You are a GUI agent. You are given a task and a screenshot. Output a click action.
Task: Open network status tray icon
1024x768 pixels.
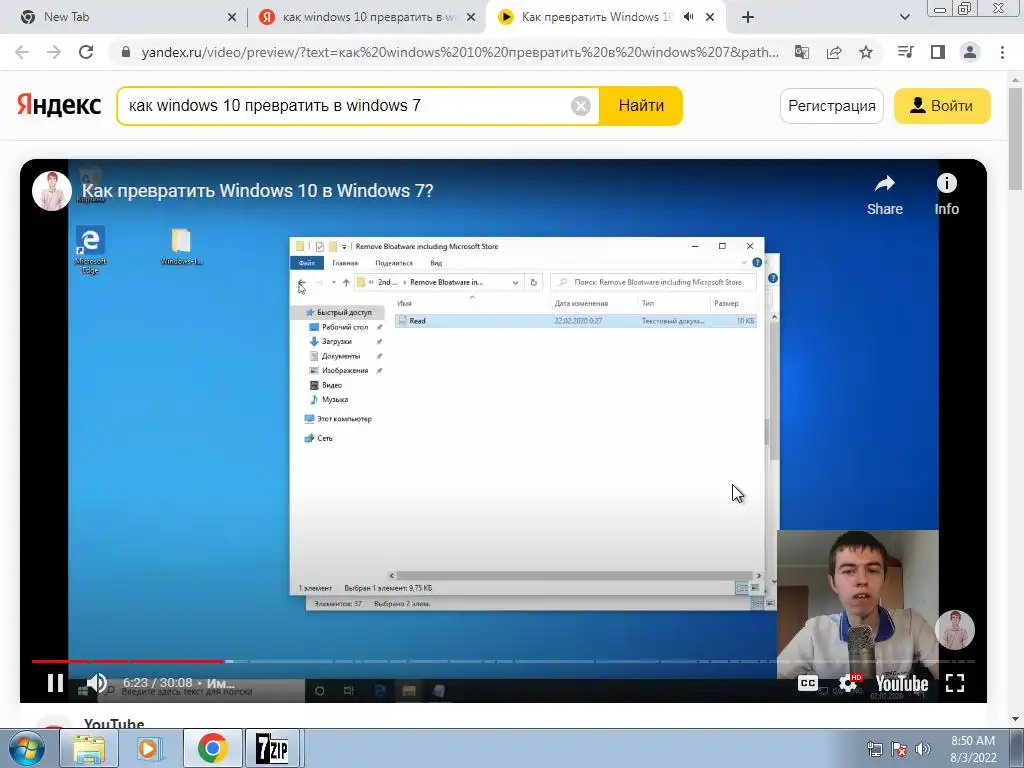(x=874, y=749)
